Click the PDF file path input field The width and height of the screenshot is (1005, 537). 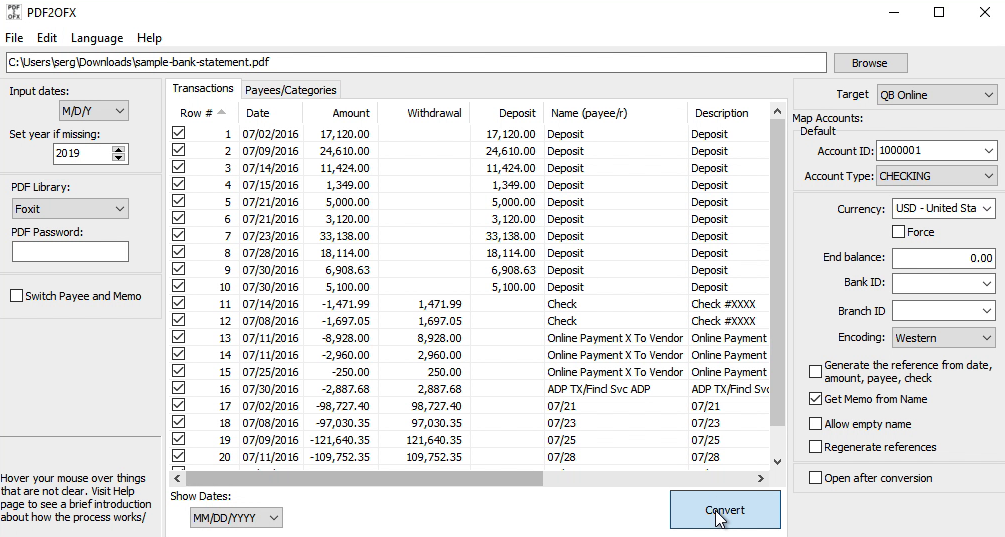tap(417, 62)
